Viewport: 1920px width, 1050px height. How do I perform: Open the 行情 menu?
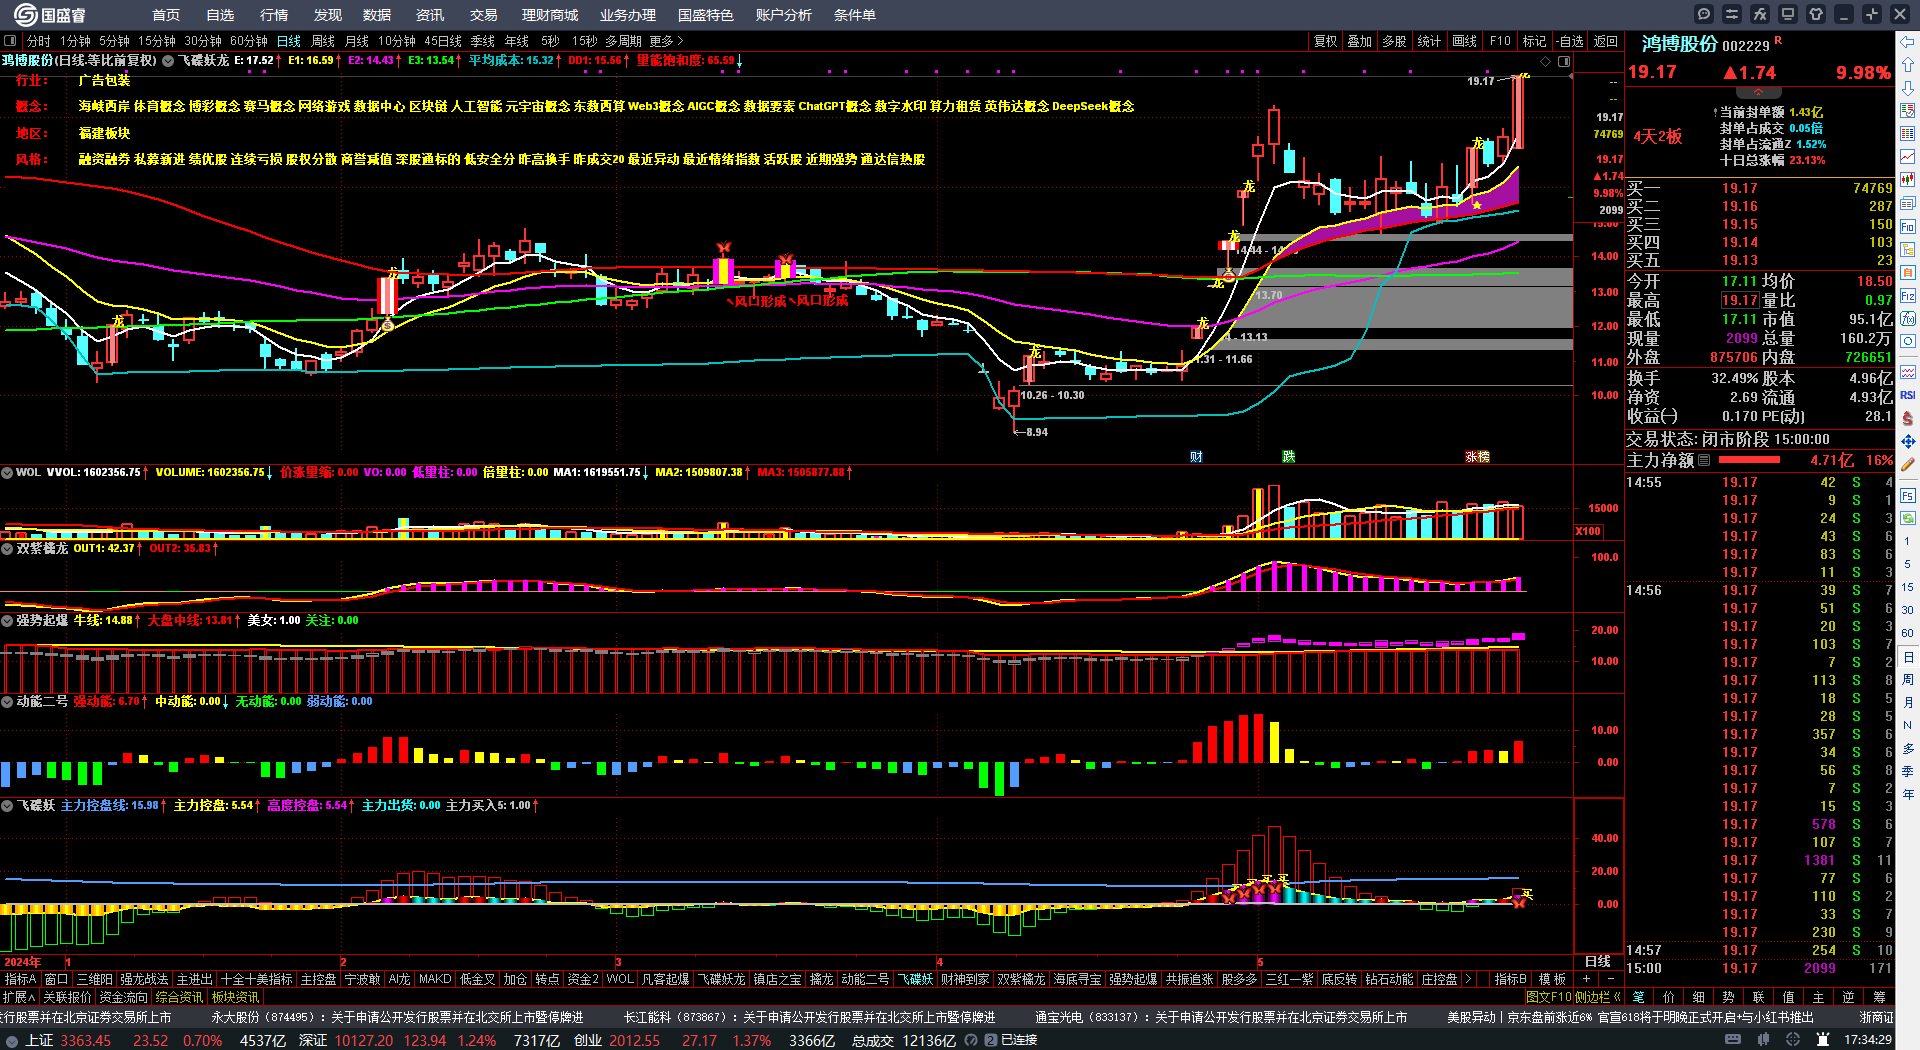pos(274,15)
